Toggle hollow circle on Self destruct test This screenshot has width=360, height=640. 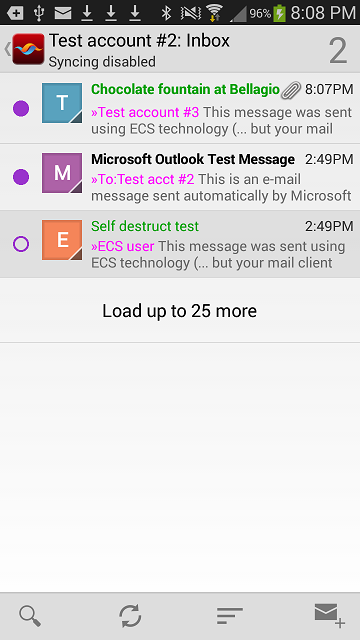21,244
